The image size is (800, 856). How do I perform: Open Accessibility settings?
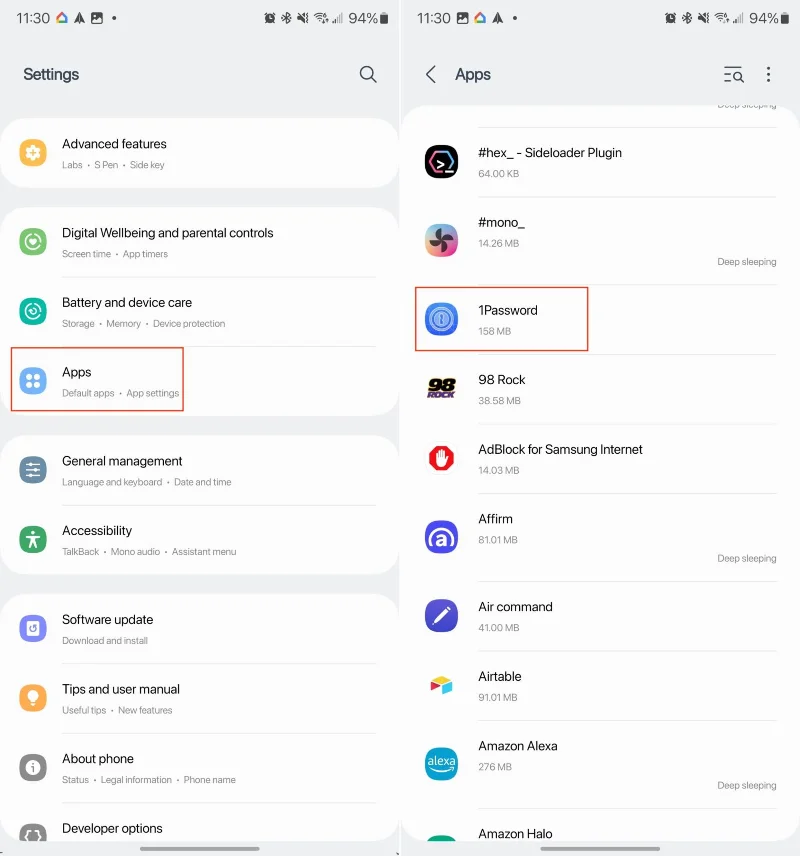97,539
